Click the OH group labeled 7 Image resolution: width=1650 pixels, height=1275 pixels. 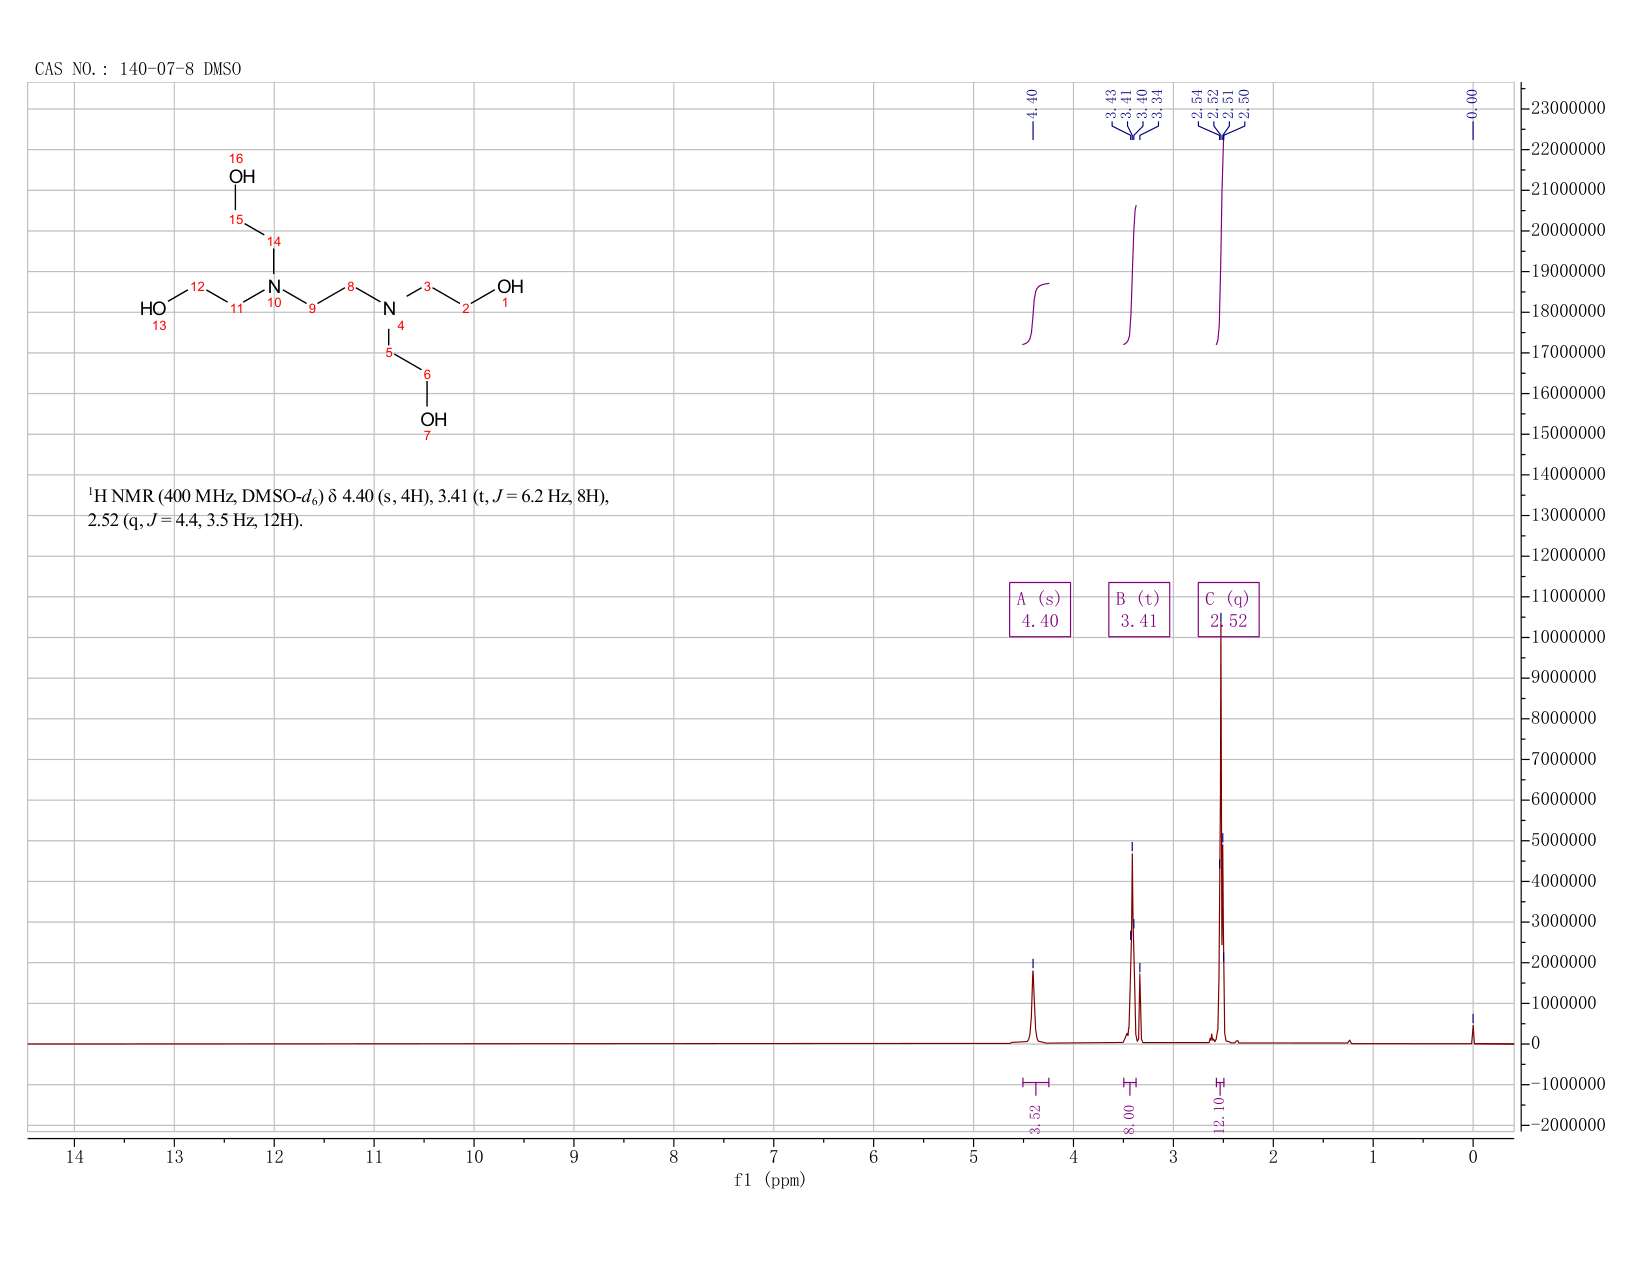[x=433, y=420]
